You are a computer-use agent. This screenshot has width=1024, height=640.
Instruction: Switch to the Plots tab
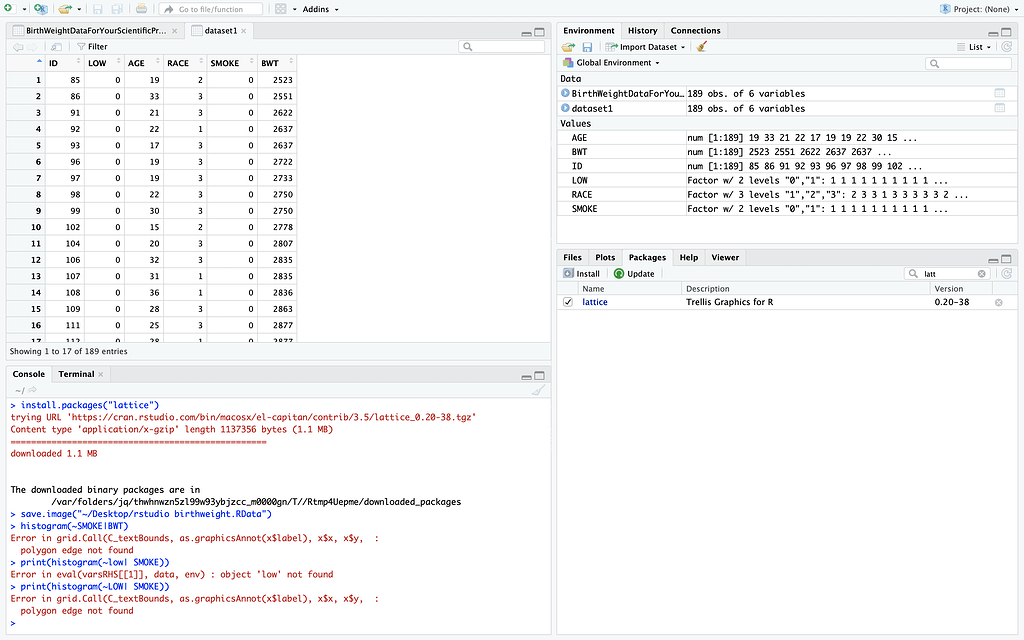tap(605, 257)
